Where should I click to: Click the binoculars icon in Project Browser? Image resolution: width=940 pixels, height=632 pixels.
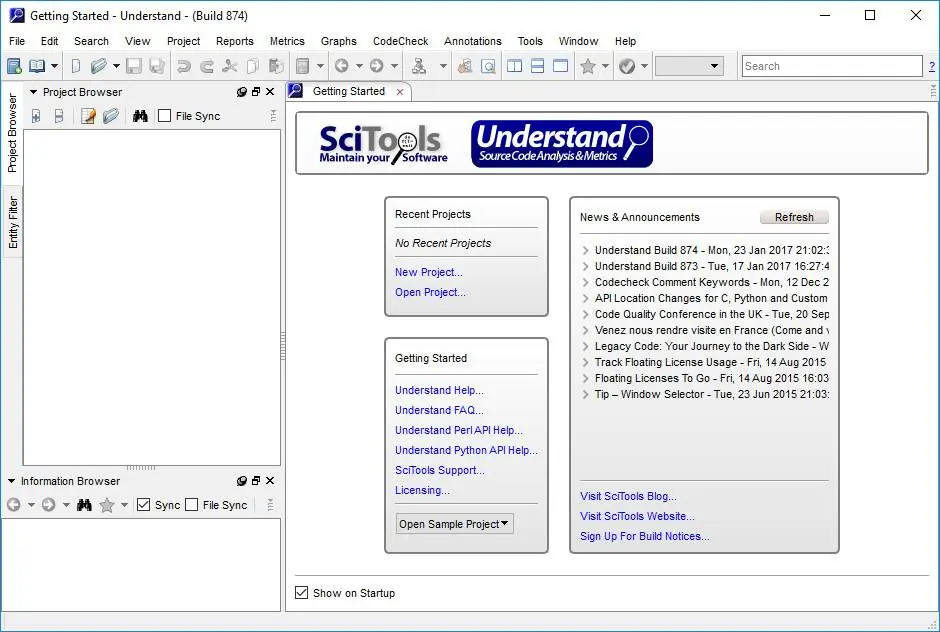click(x=140, y=116)
